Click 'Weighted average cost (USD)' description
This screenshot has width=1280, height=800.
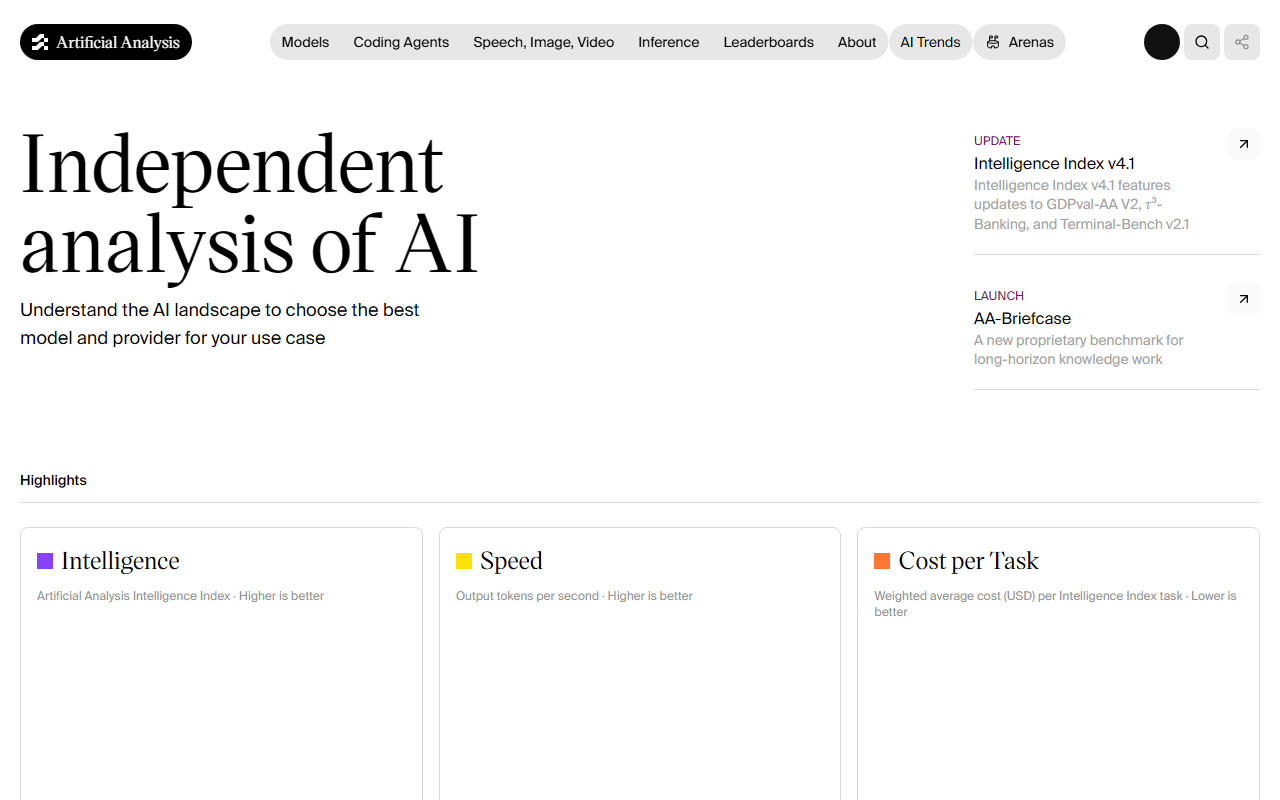click(x=1055, y=604)
